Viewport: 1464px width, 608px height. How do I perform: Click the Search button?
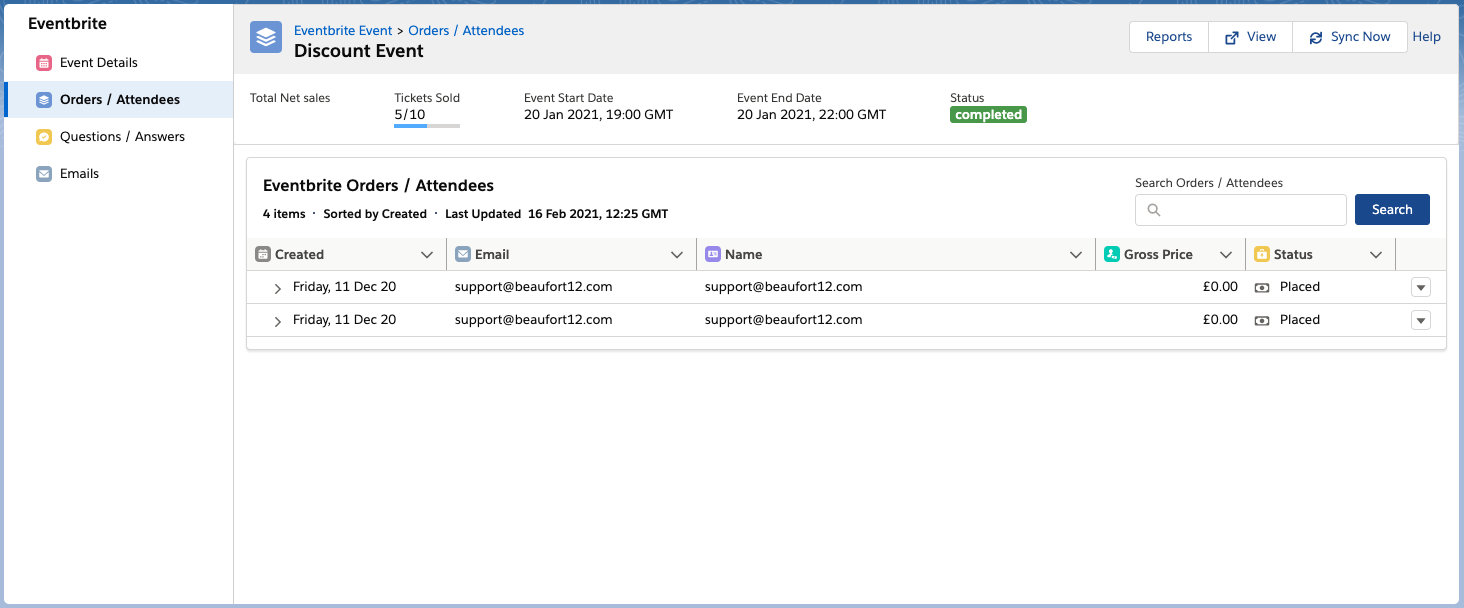[1392, 210]
